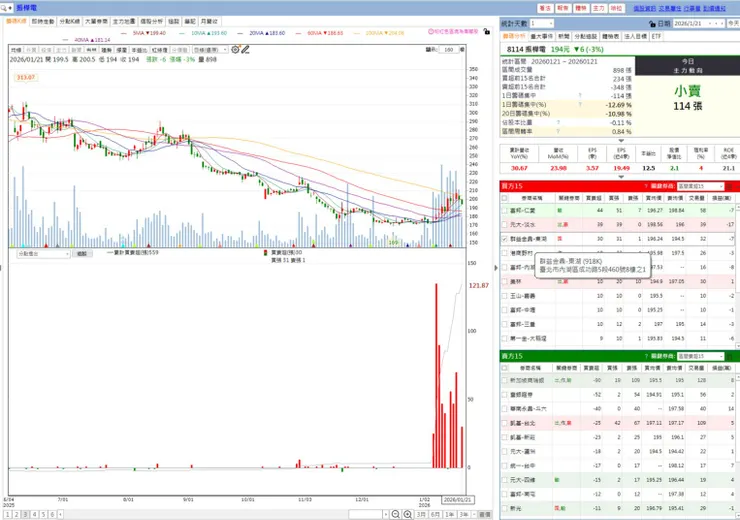This screenshot has width=740, height=520.
Task: Click the 顯示 count field showing 160
Action: (448, 50)
